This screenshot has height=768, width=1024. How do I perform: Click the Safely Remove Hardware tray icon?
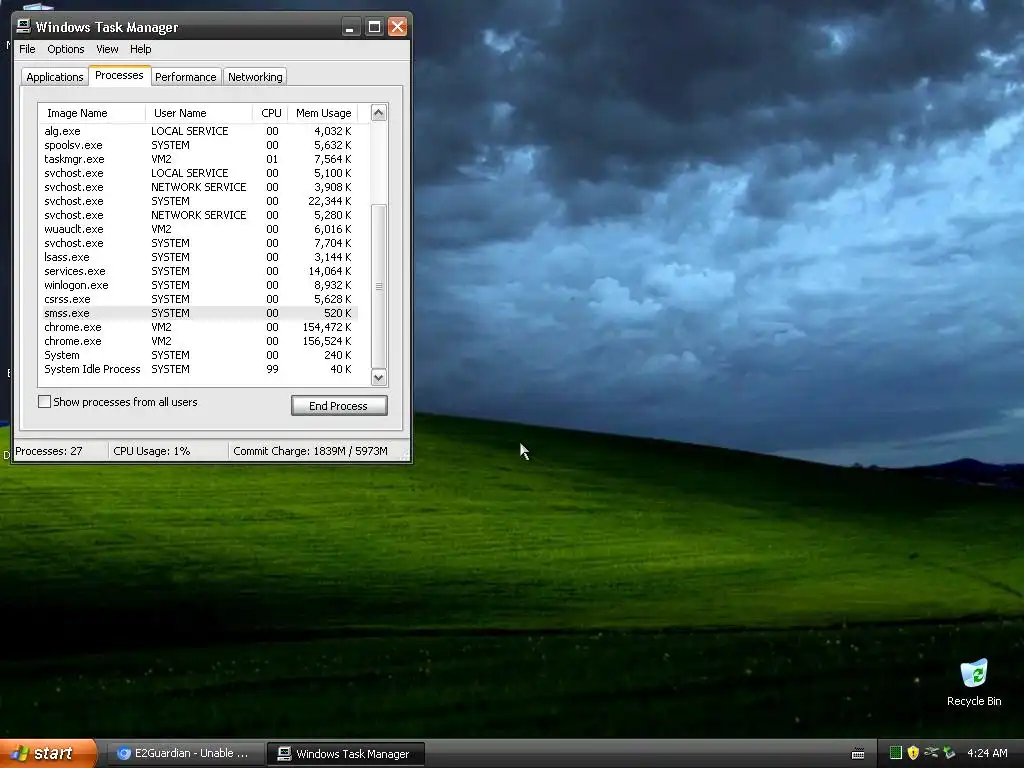(931, 753)
